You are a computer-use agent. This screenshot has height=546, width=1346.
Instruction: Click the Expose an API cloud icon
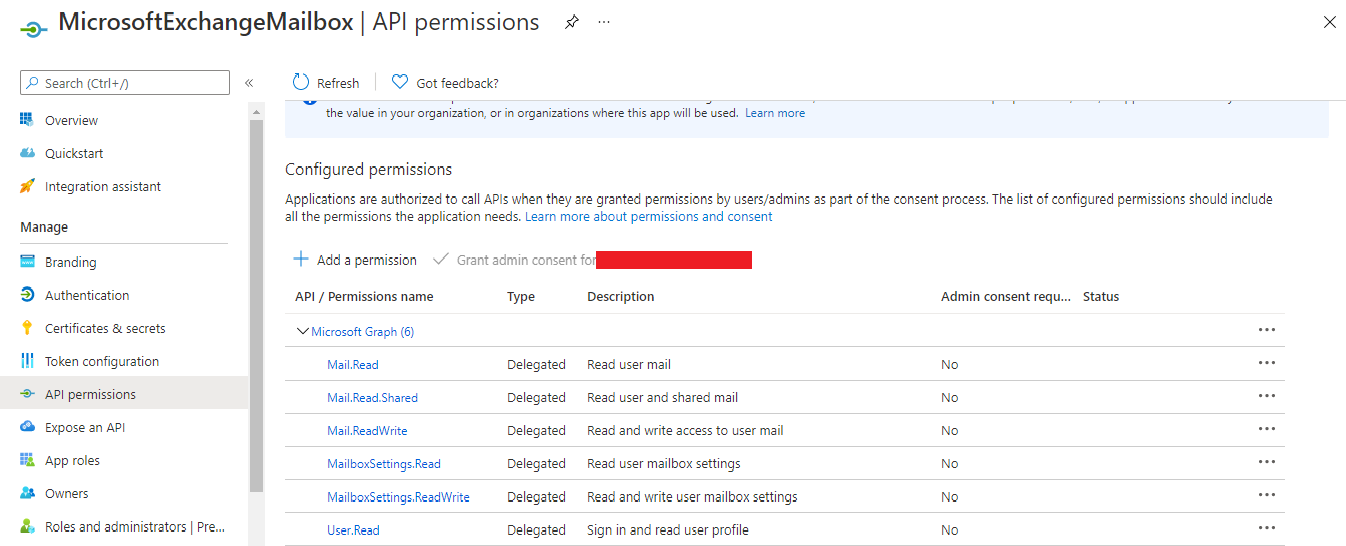pyautogui.click(x=27, y=427)
